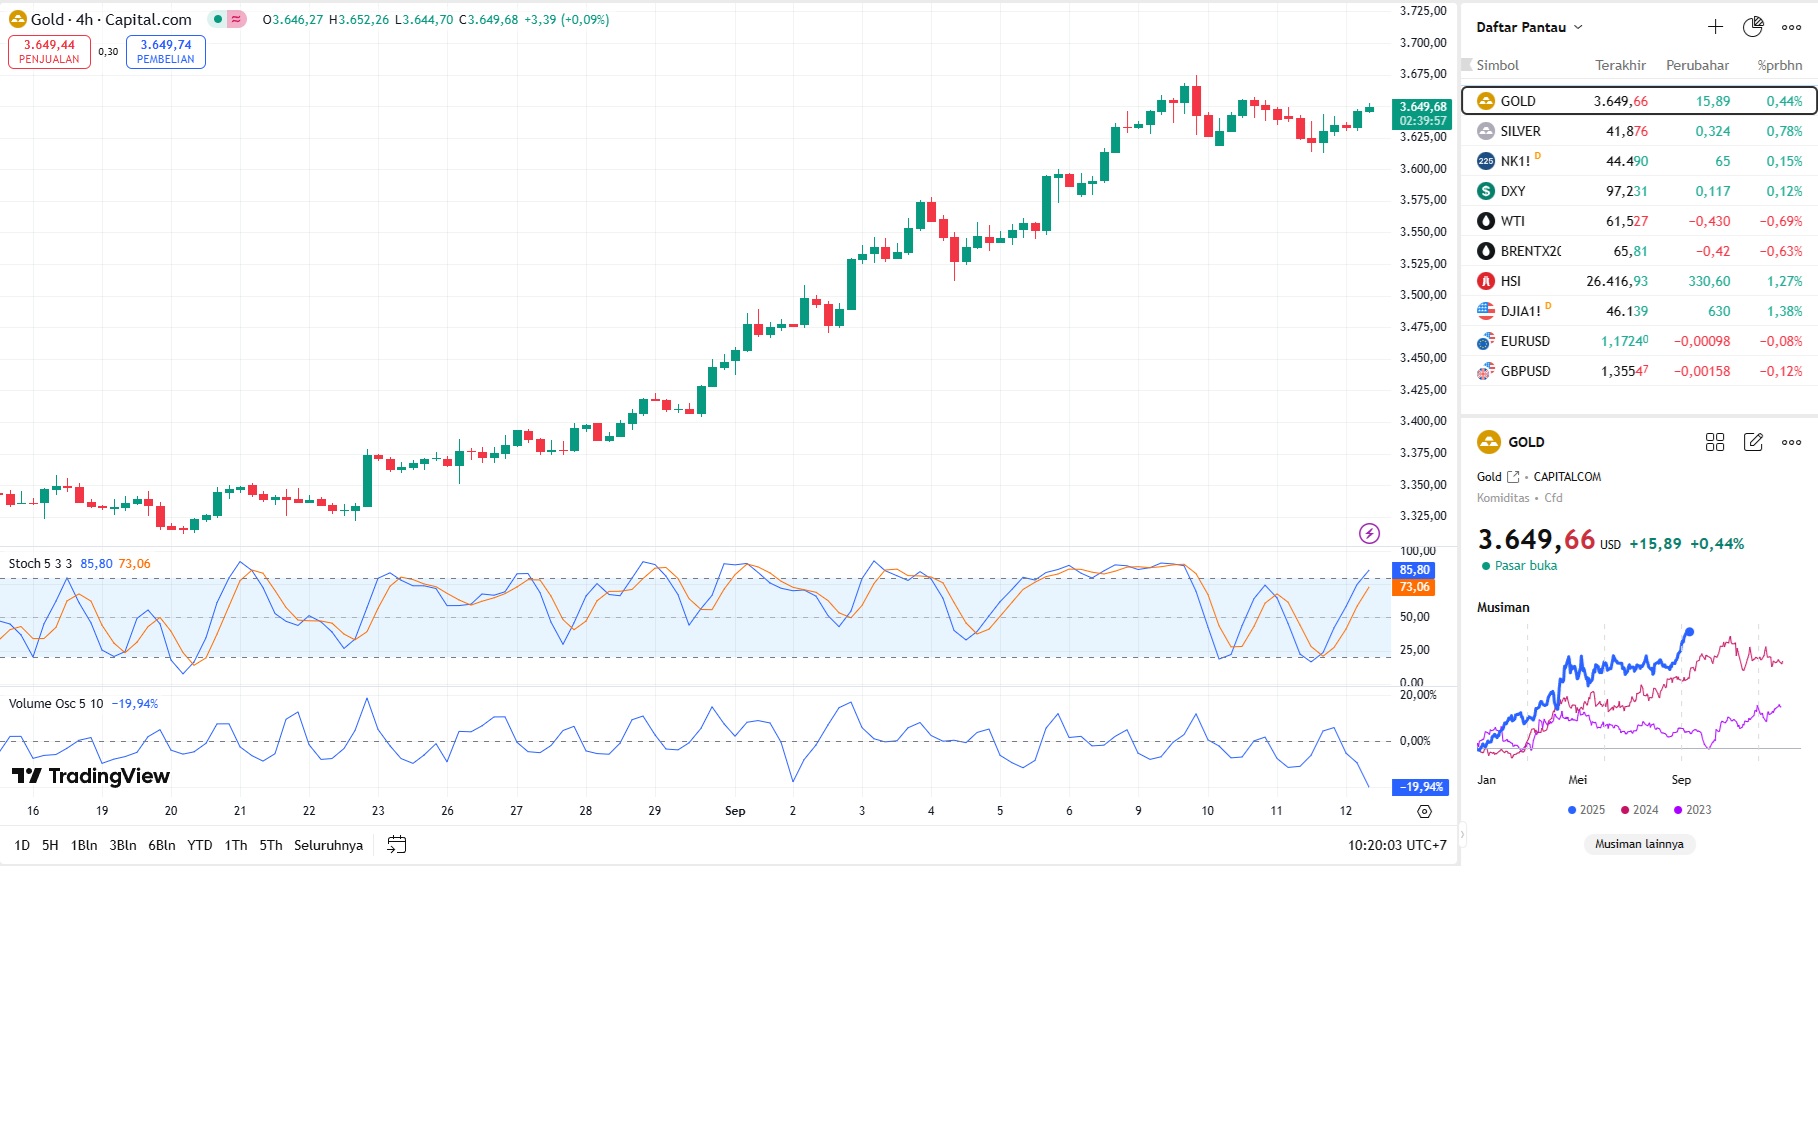The height and width of the screenshot is (1133, 1818).
Task: Open the calendar go-to-date icon
Action: [x=397, y=845]
